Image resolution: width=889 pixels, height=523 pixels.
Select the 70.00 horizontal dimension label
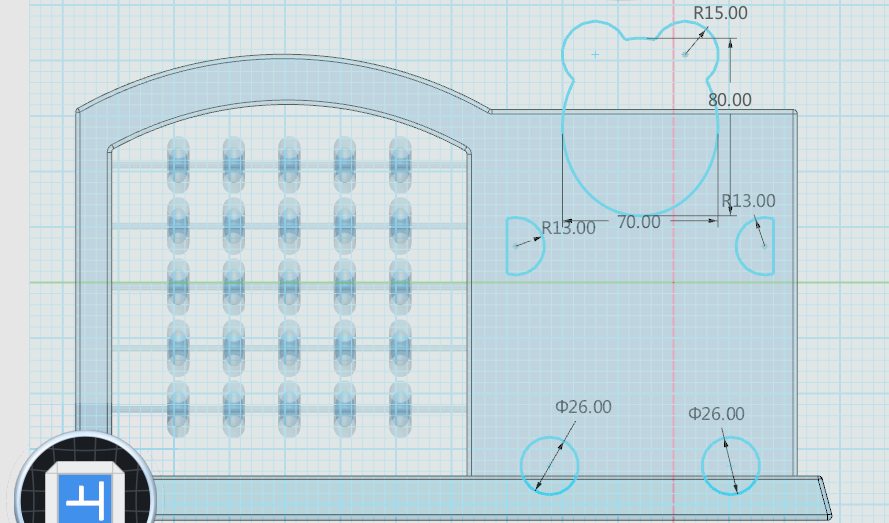pyautogui.click(x=638, y=222)
